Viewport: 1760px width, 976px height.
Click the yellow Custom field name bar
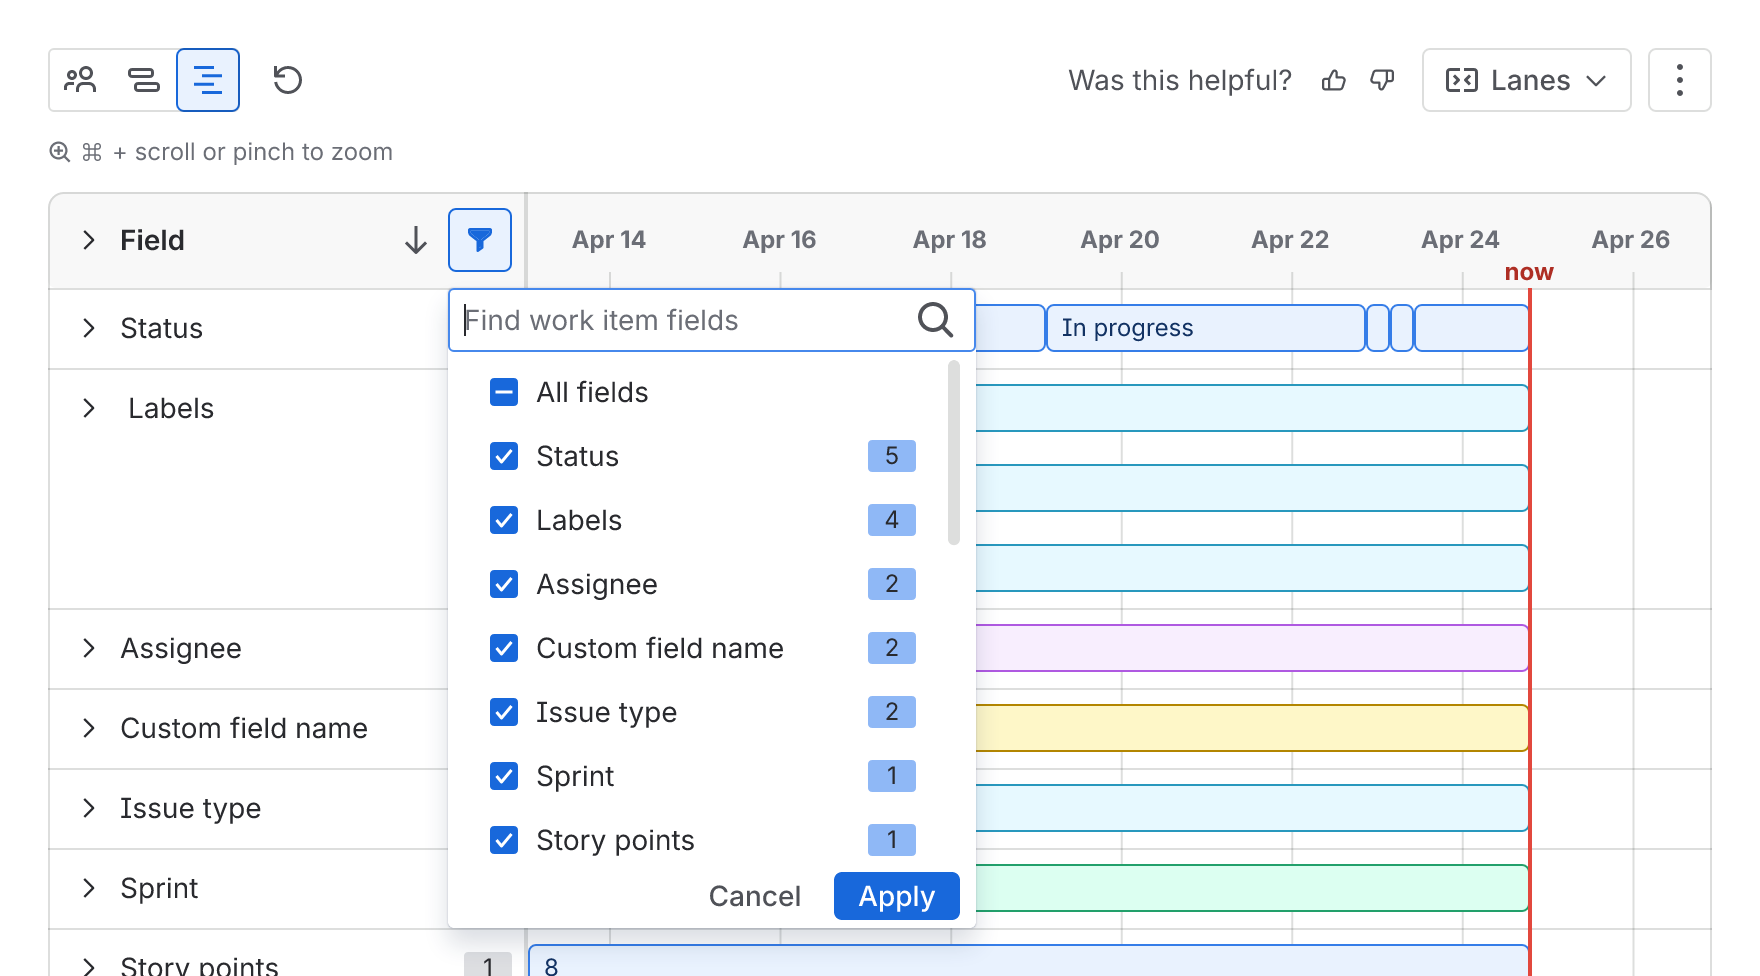(1252, 728)
